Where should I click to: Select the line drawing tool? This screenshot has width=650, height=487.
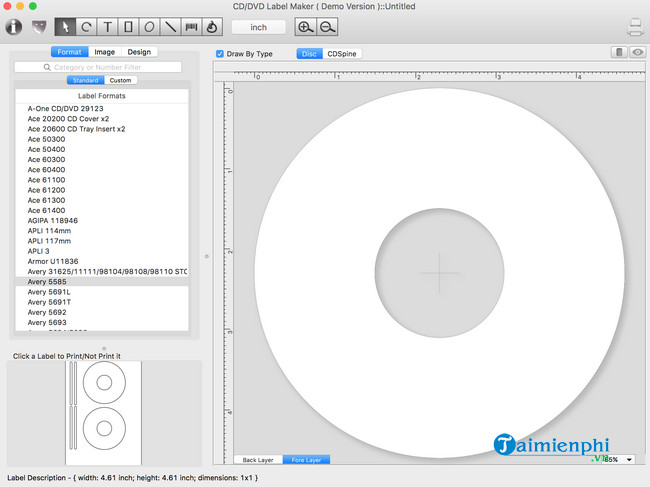171,27
